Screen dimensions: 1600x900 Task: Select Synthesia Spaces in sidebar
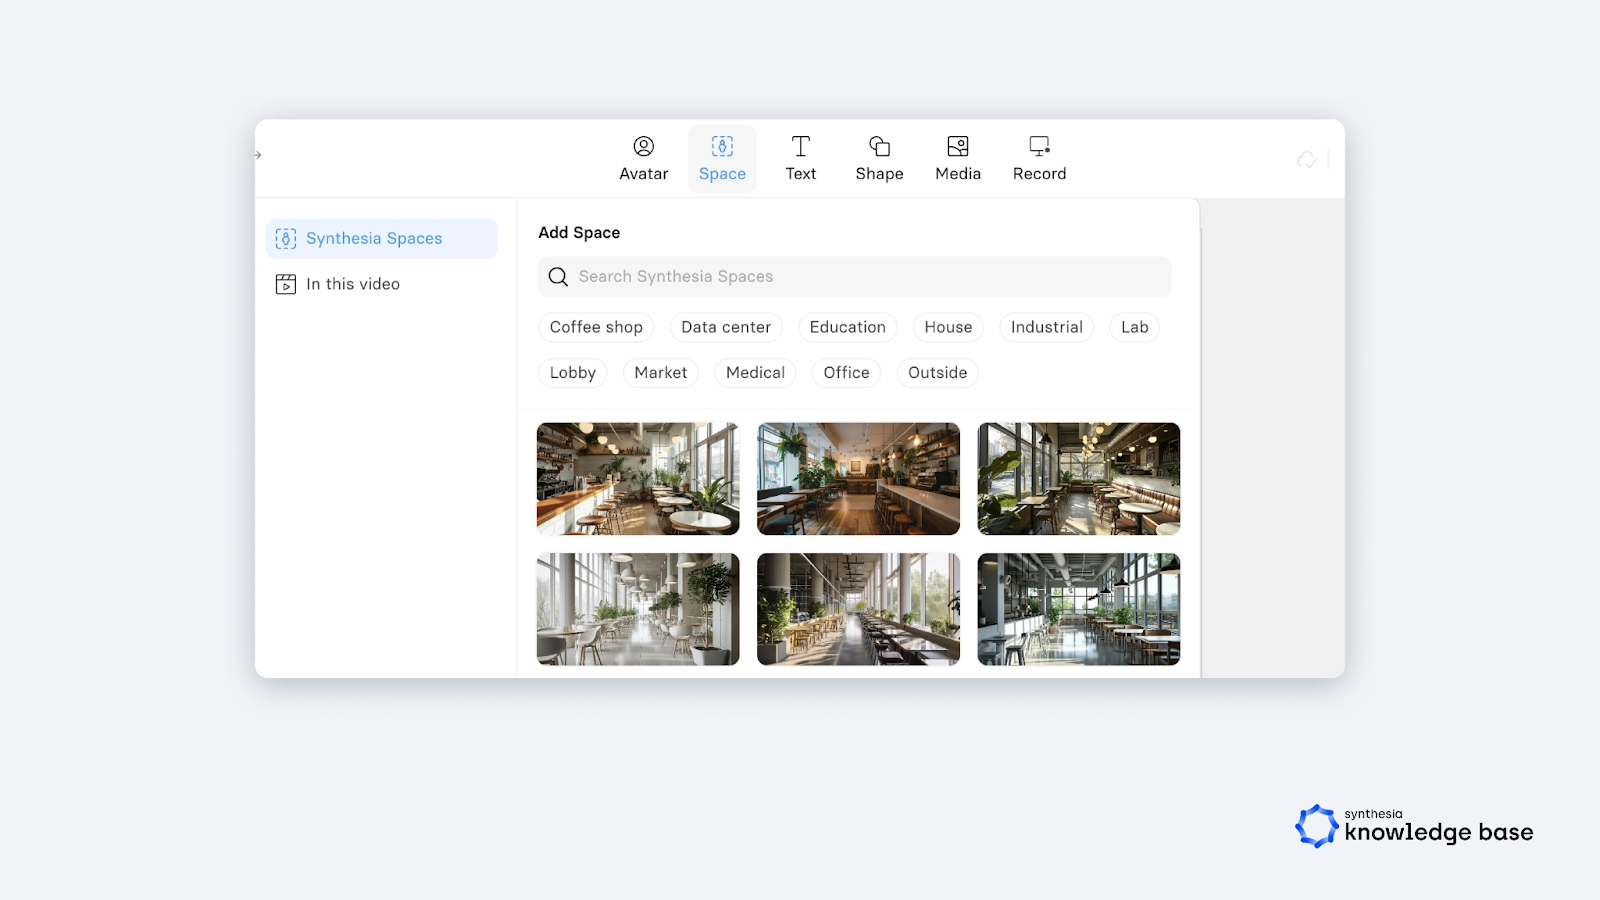[381, 239]
